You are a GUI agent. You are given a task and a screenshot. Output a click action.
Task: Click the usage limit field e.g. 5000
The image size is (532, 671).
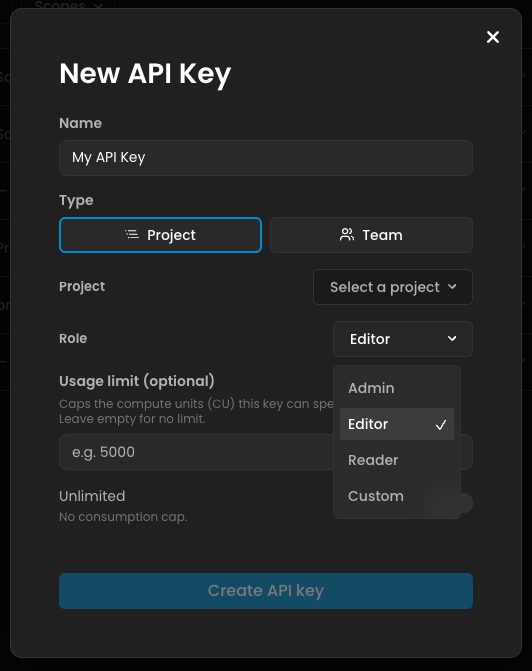tap(196, 452)
